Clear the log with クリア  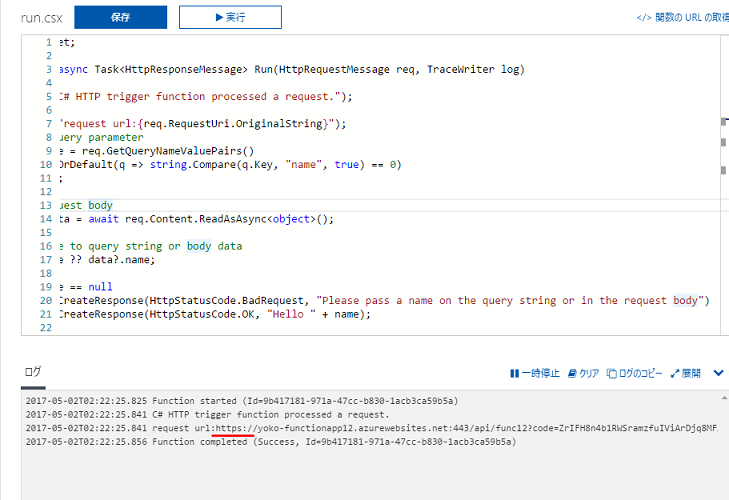pyautogui.click(x=583, y=373)
